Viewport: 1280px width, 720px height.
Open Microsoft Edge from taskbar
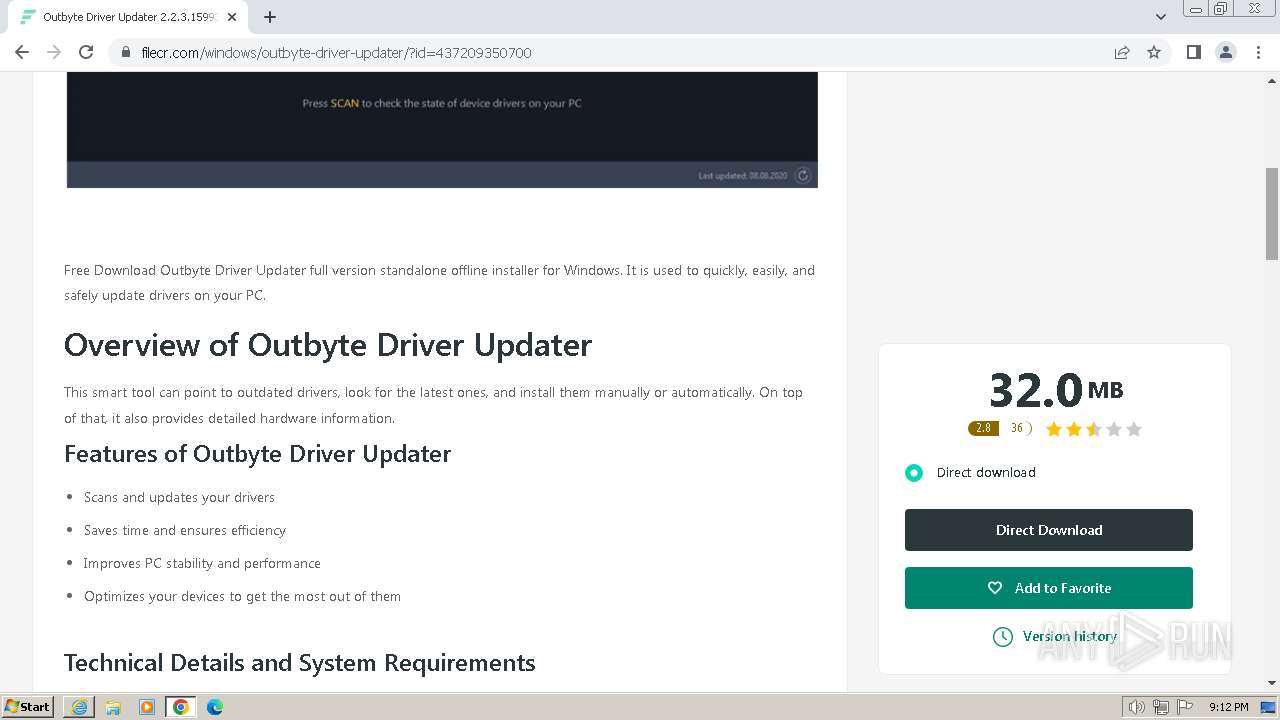click(215, 707)
